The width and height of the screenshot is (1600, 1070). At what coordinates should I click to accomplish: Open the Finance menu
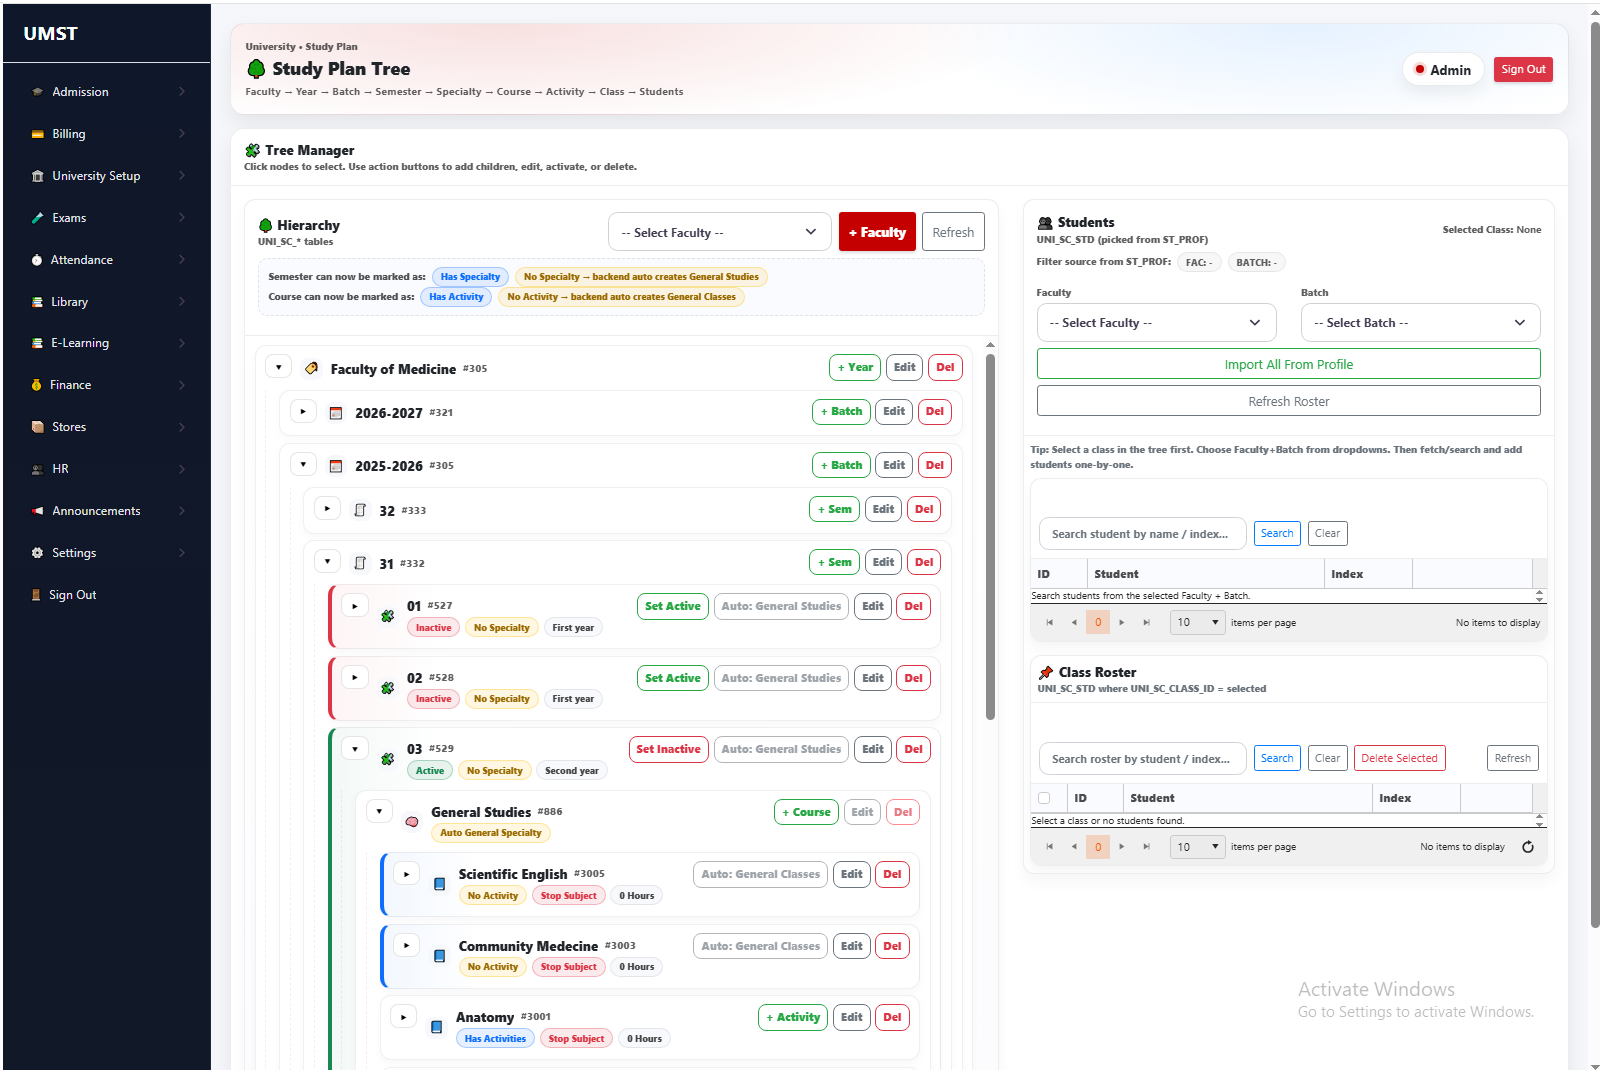point(107,385)
